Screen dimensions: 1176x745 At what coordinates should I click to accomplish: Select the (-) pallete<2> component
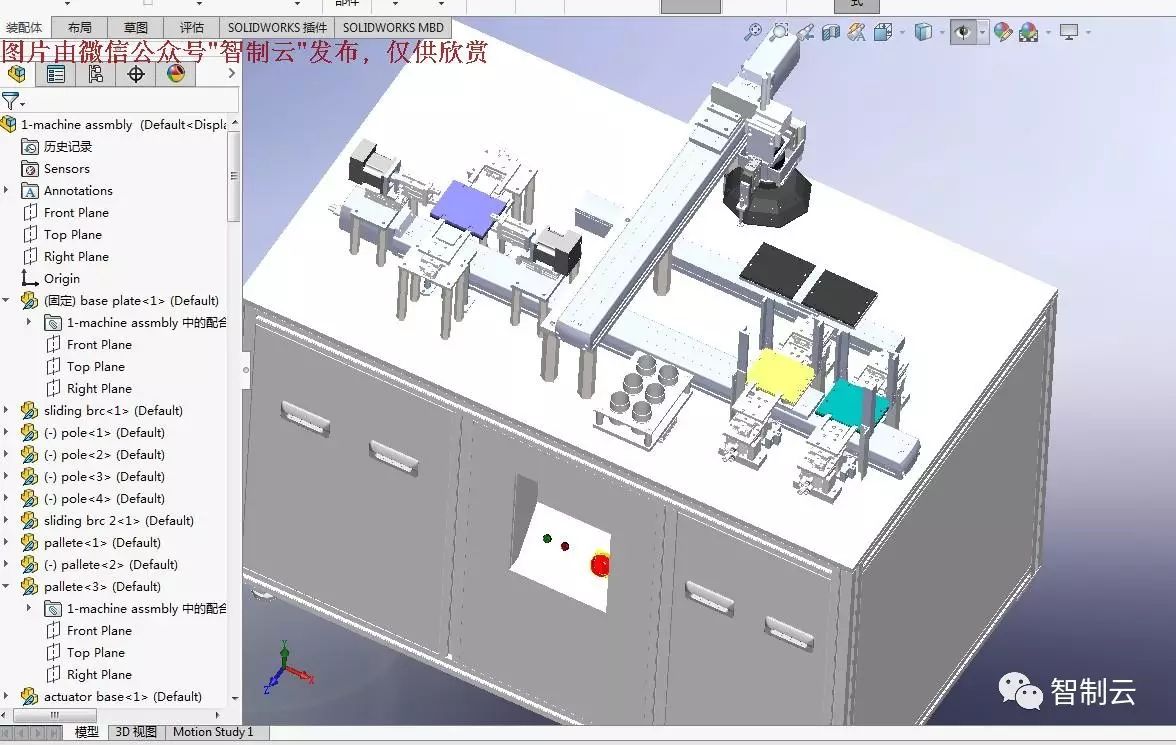point(111,565)
